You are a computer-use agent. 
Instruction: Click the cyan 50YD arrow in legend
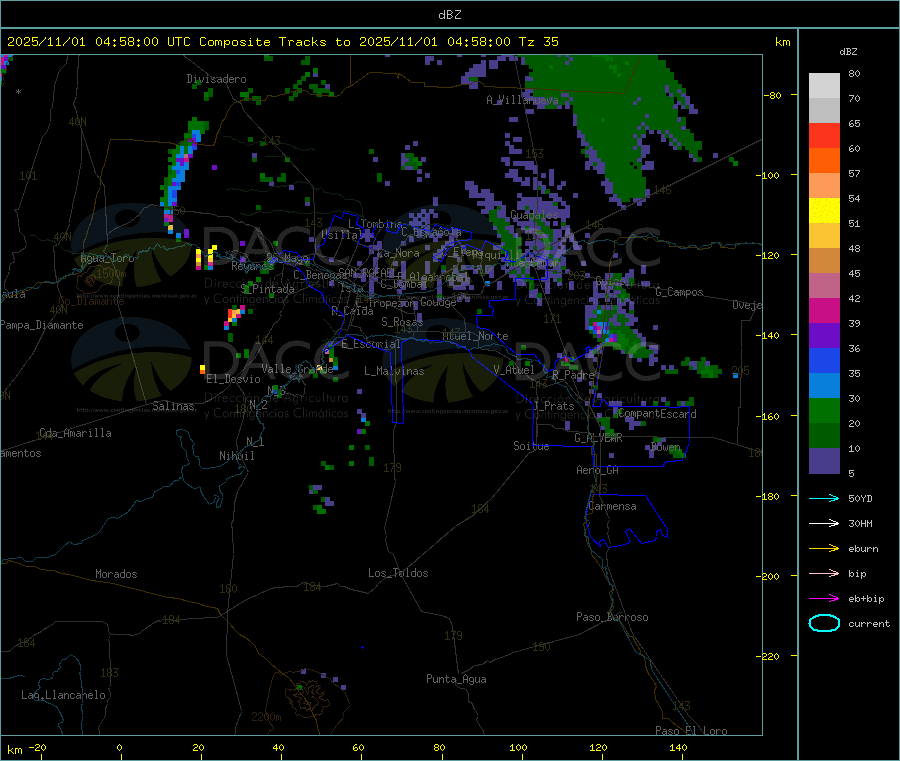coord(824,498)
